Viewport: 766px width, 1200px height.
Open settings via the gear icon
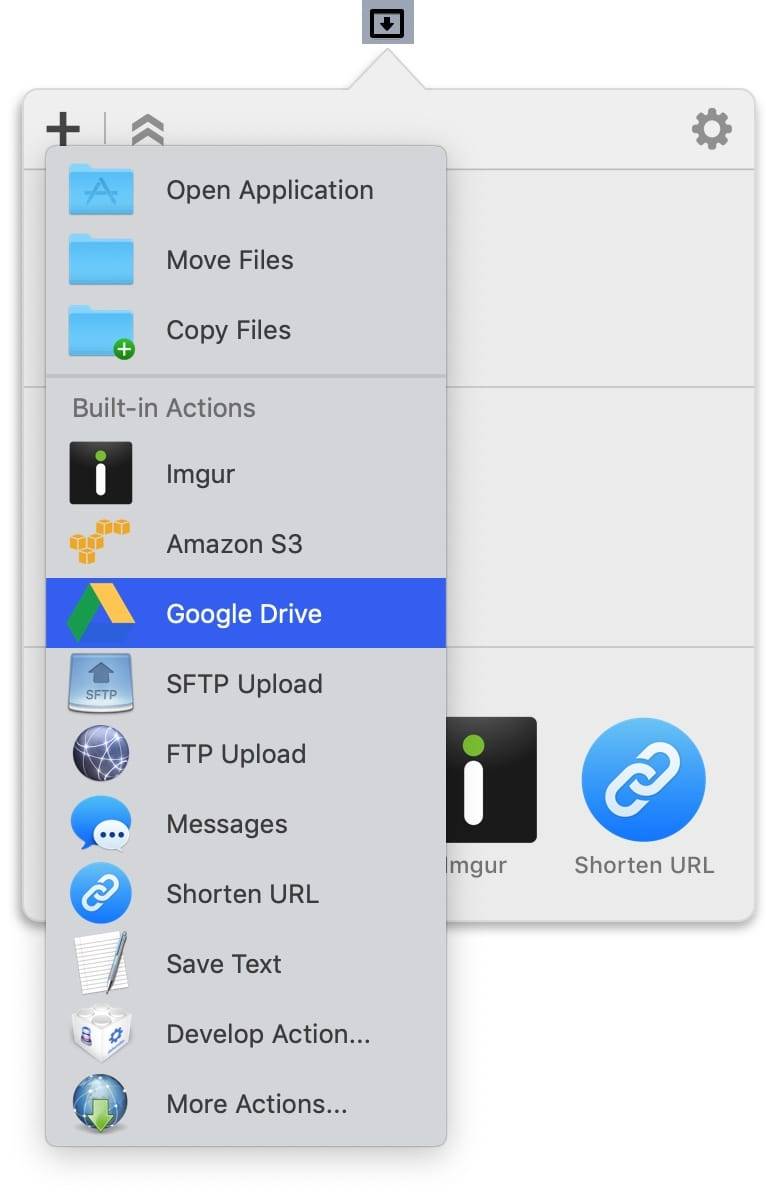[711, 130]
